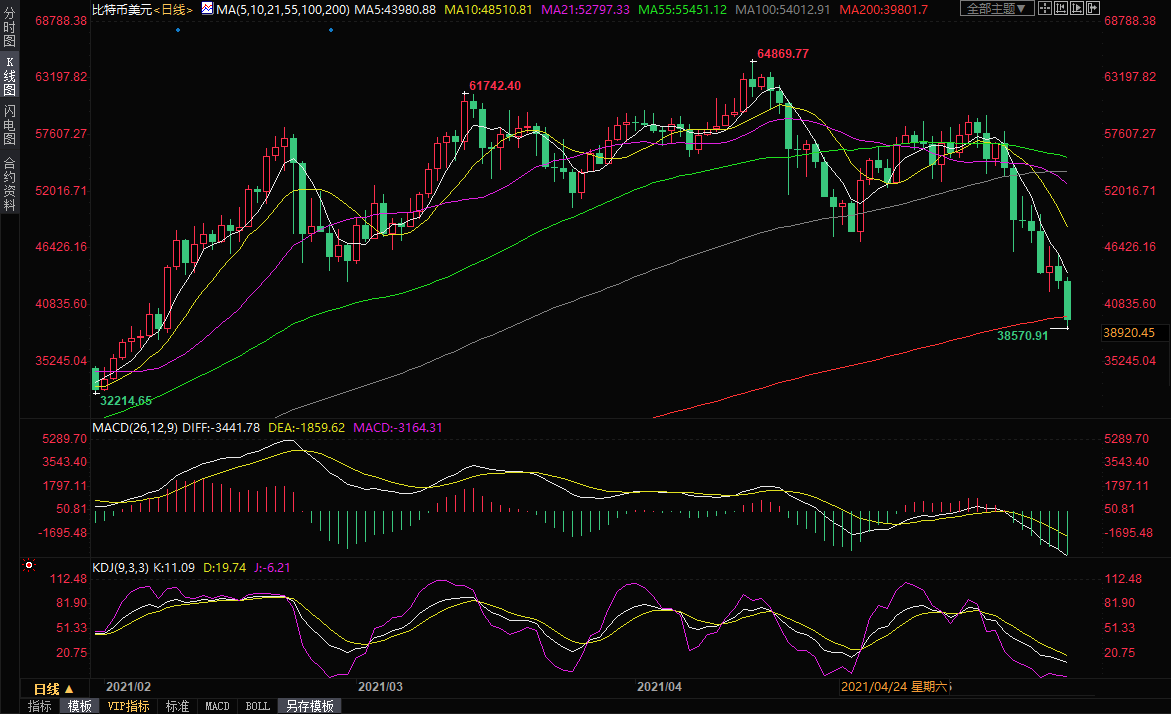Viewport: 1171px width, 714px height.
Task: Open the 全部主题 theme dropdown
Action: (997, 8)
